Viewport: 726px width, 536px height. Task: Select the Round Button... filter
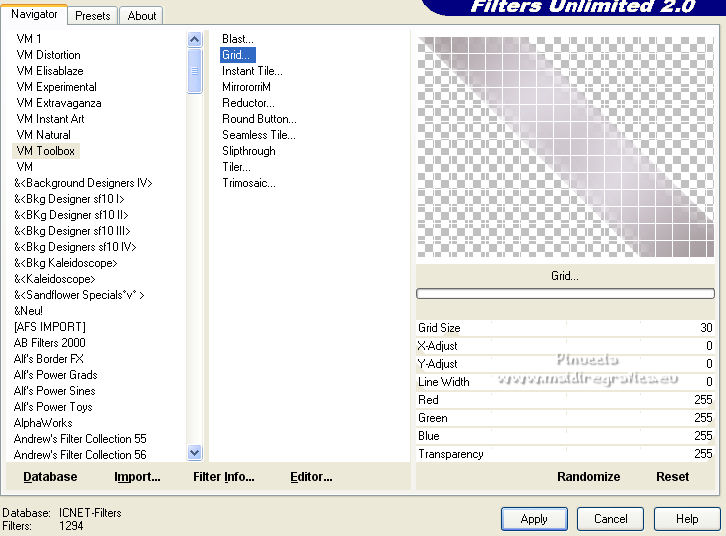259,119
